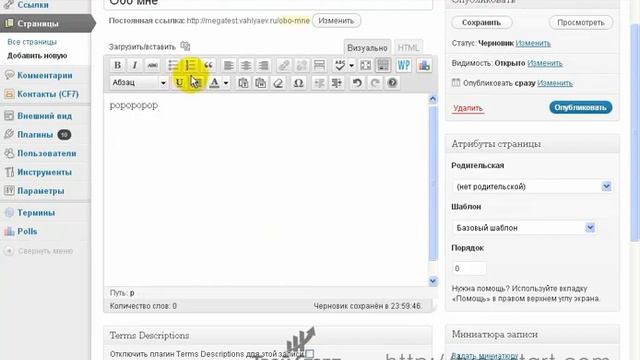The width and height of the screenshot is (640, 360).
Task: Toggle underline formatting
Action: (x=179, y=83)
